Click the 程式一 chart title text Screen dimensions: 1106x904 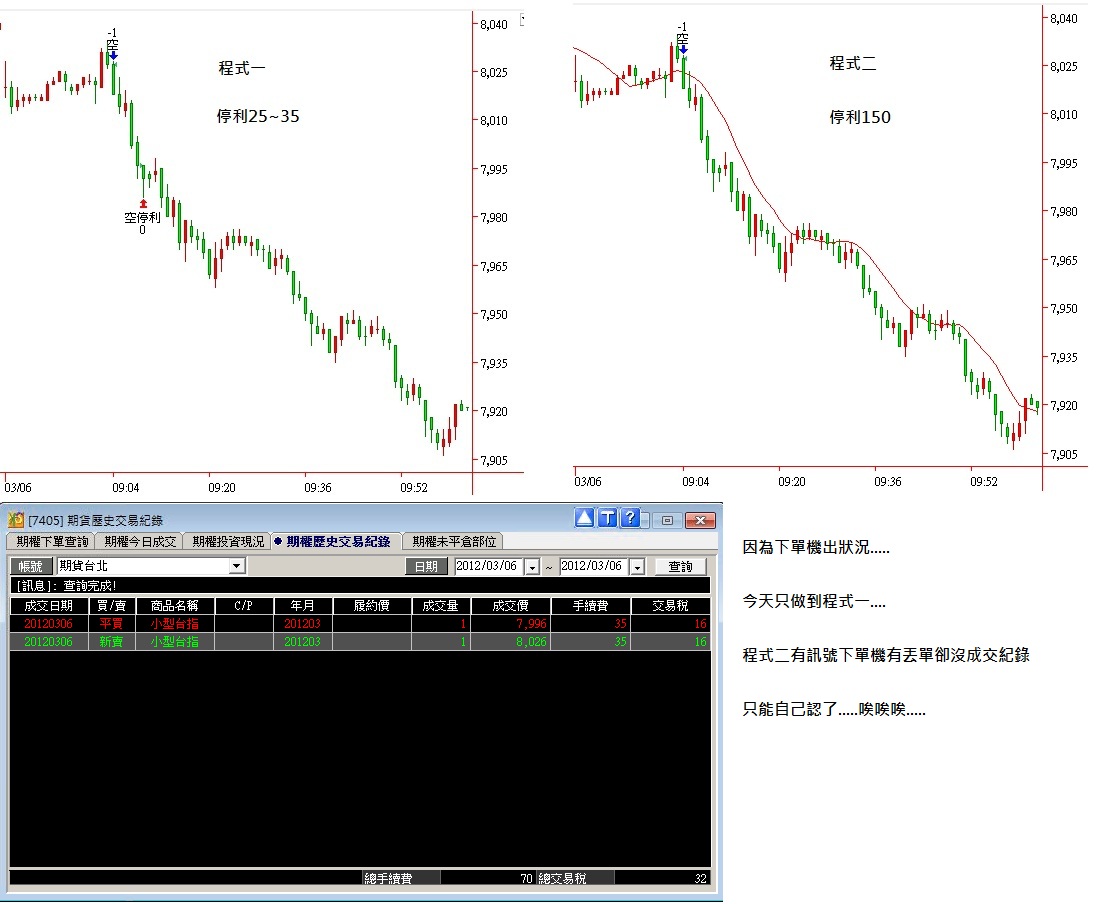(x=242, y=68)
